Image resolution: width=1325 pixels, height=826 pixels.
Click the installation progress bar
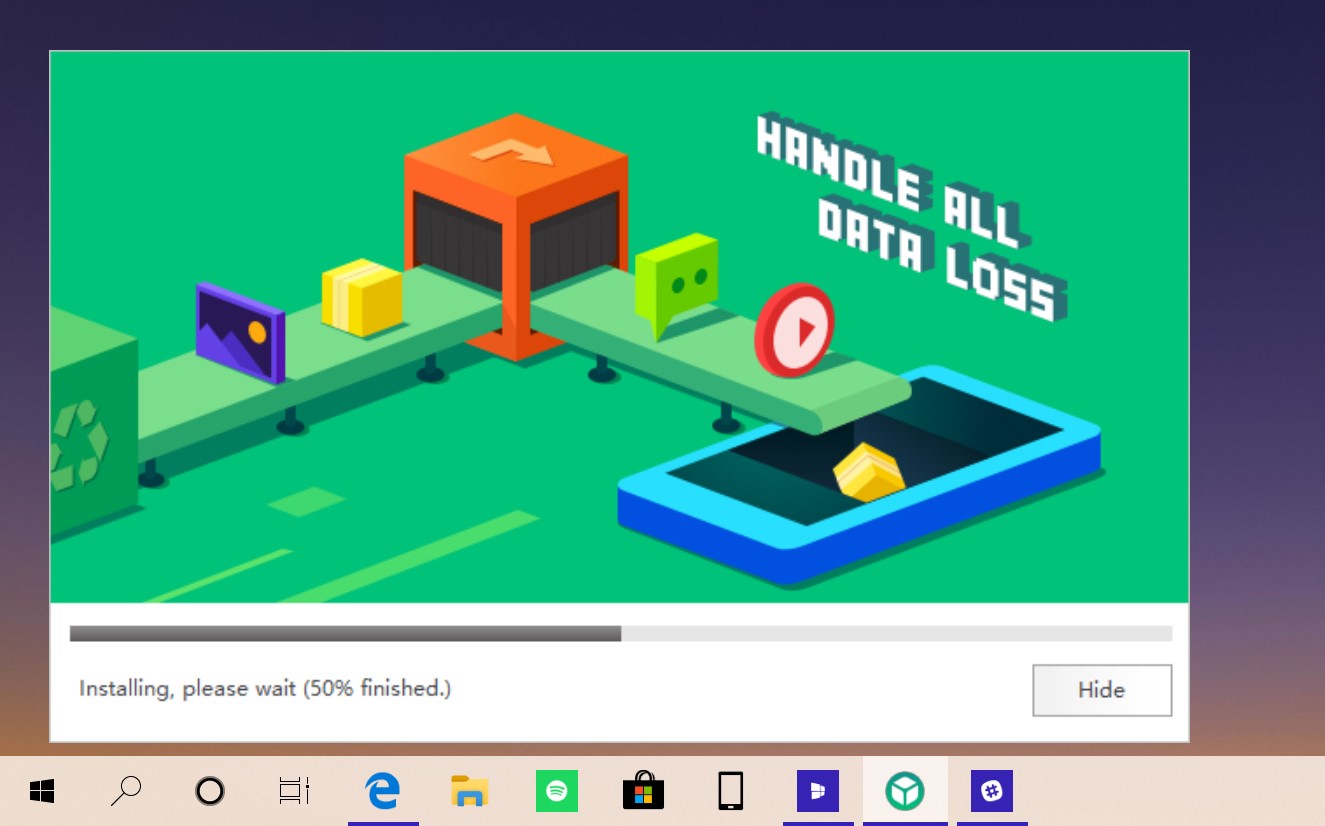click(620, 633)
